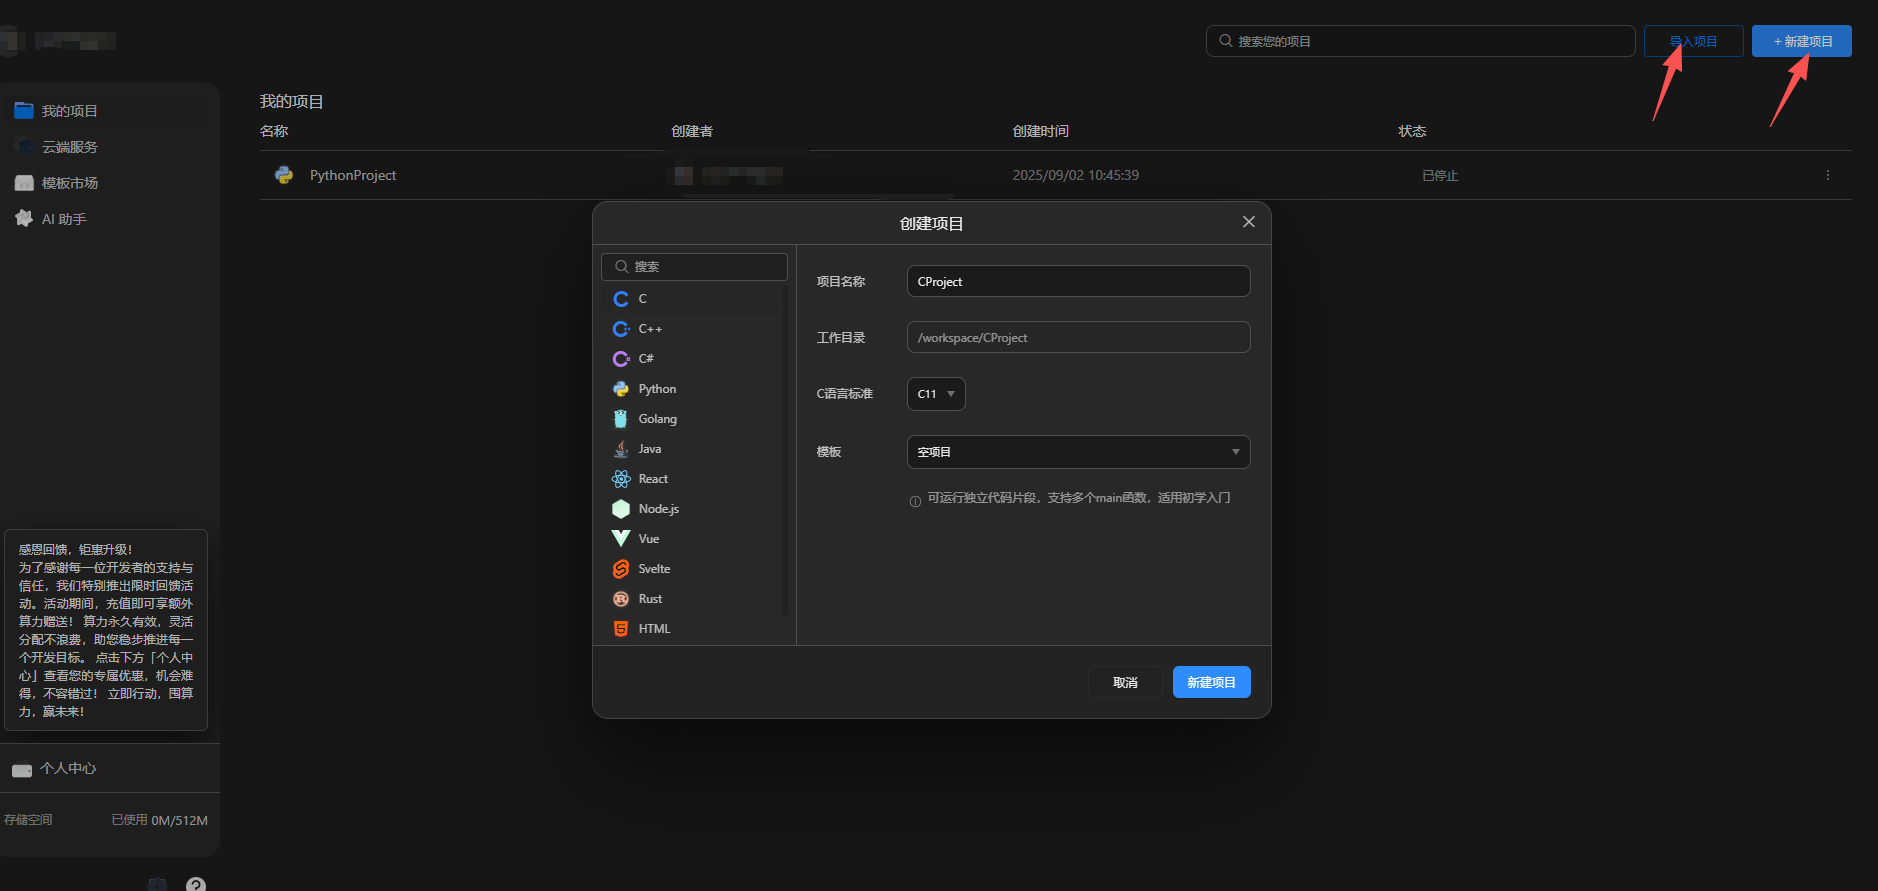This screenshot has width=1878, height=891.
Task: Close the 创建项目 dialog
Action: click(x=1248, y=222)
